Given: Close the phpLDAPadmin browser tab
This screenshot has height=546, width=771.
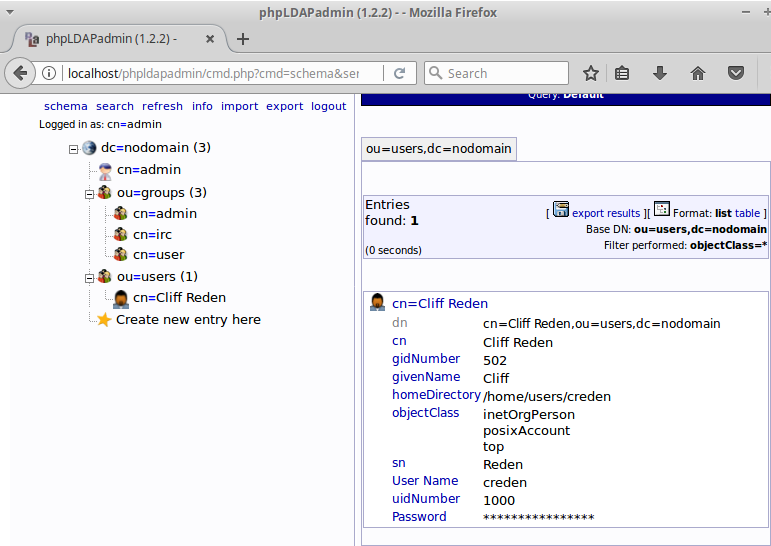Looking at the screenshot, I should [x=210, y=39].
